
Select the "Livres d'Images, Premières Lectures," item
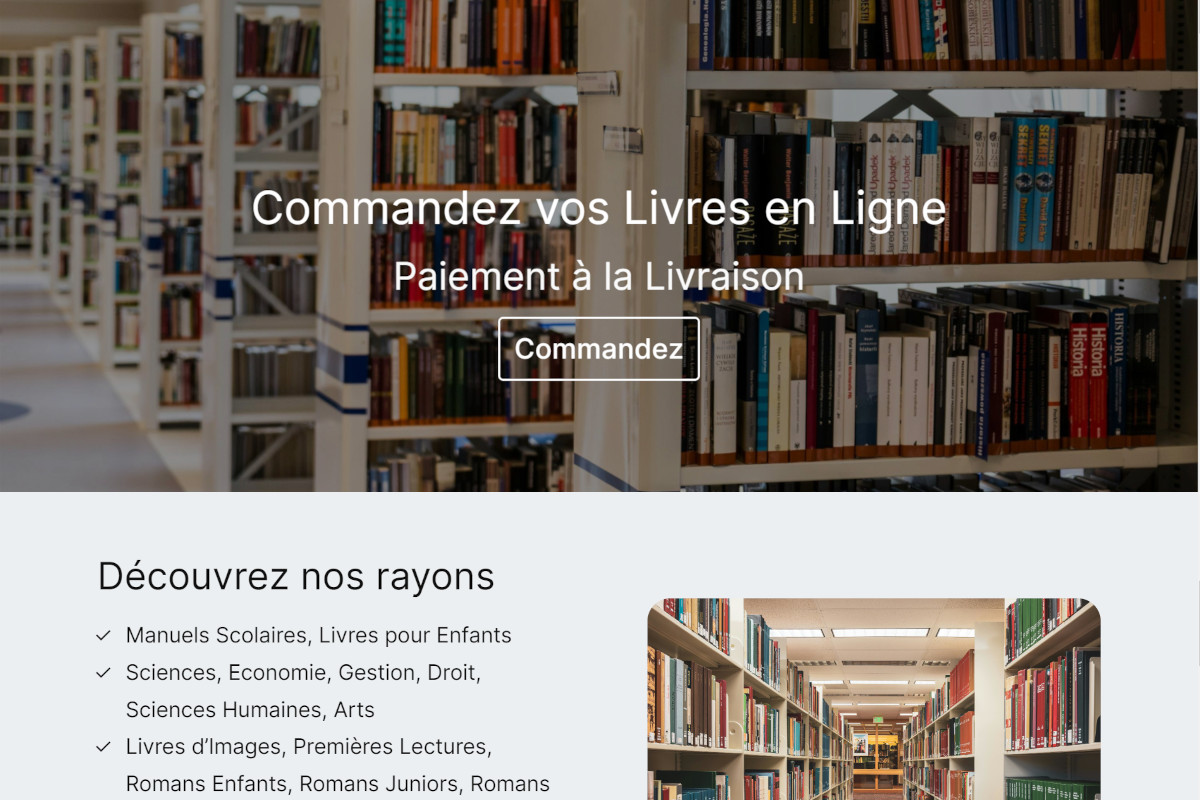pos(309,747)
